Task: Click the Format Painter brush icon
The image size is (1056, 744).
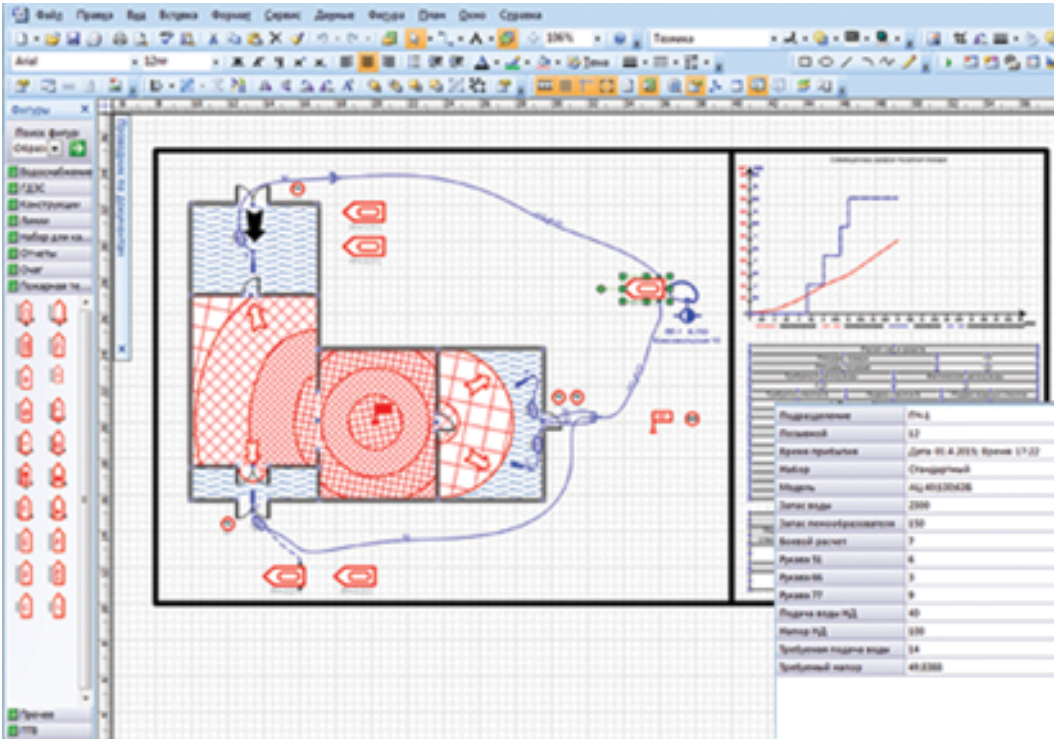Action: (297, 39)
